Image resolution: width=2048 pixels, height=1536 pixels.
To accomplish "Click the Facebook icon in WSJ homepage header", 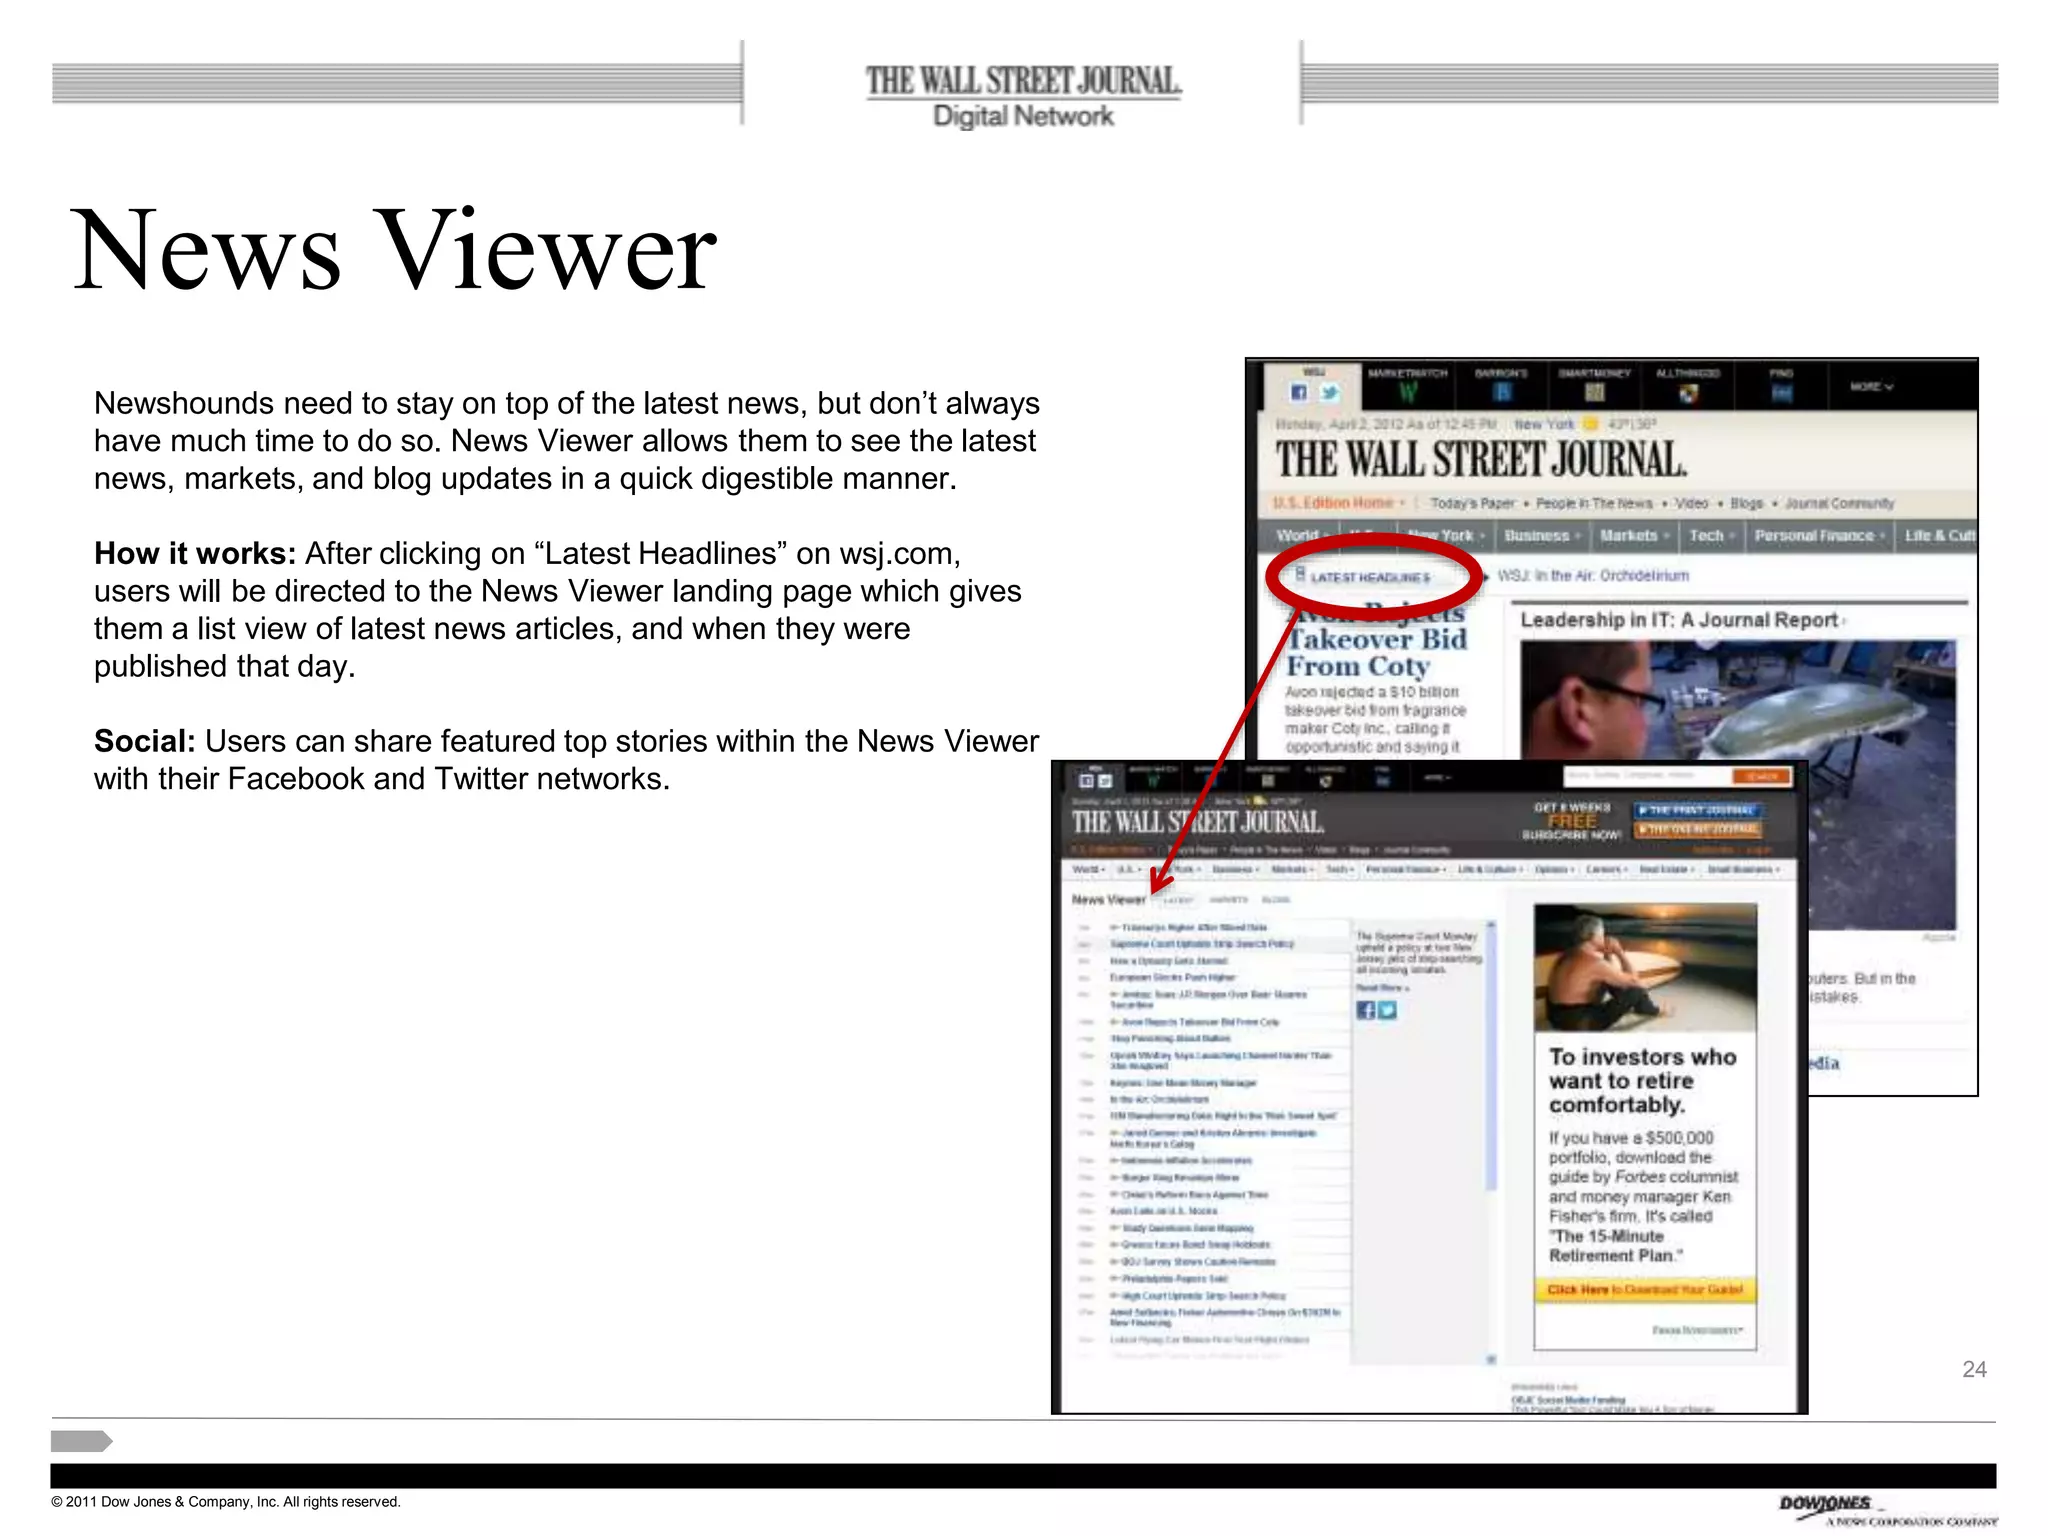I will 1299,393.
